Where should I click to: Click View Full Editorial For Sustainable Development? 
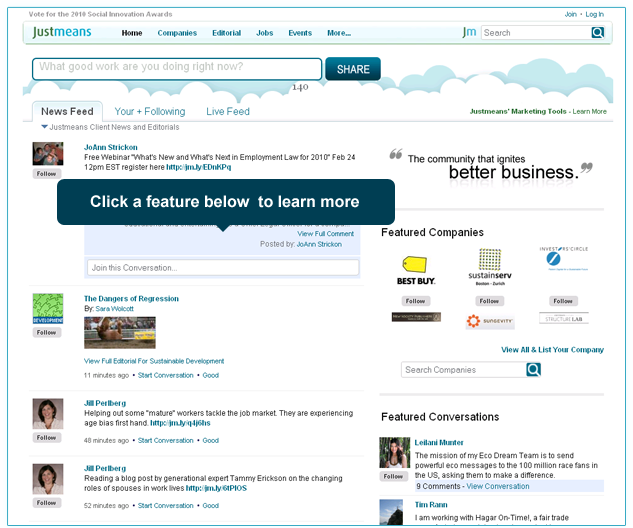point(154,361)
